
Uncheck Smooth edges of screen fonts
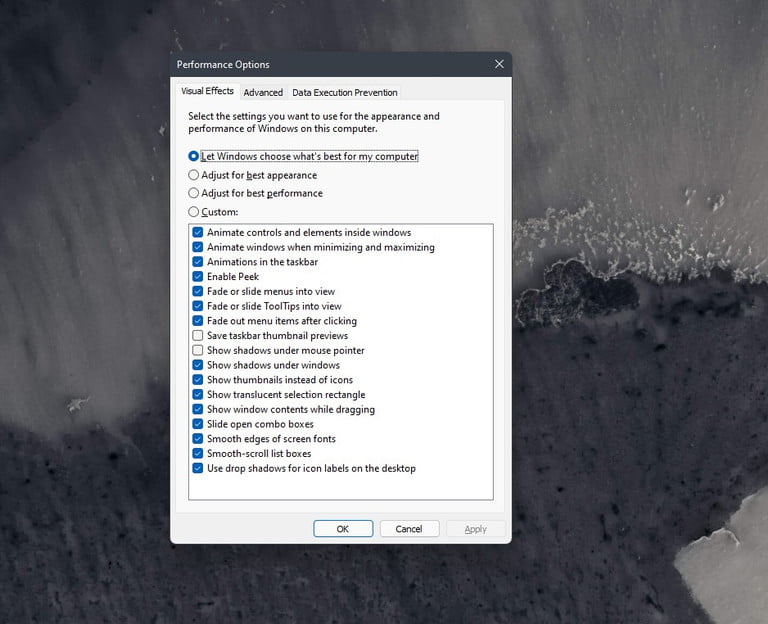click(198, 438)
